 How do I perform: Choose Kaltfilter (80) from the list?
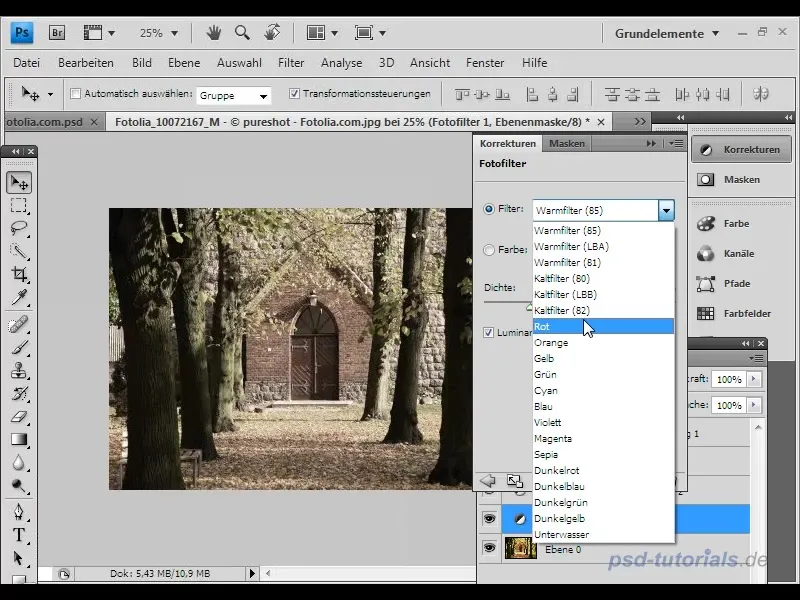603,279
